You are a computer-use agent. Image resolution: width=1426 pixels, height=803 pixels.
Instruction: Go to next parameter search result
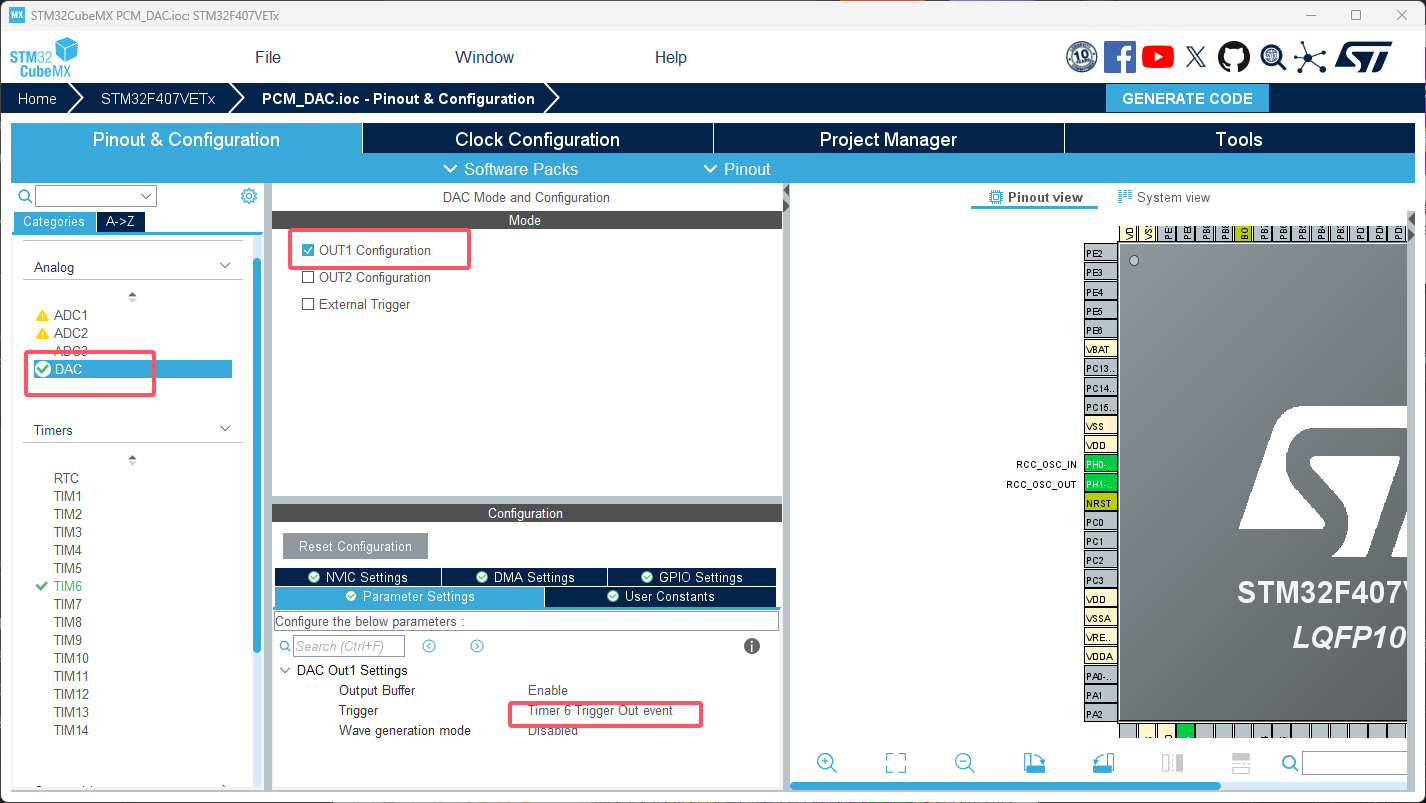pyautogui.click(x=477, y=646)
